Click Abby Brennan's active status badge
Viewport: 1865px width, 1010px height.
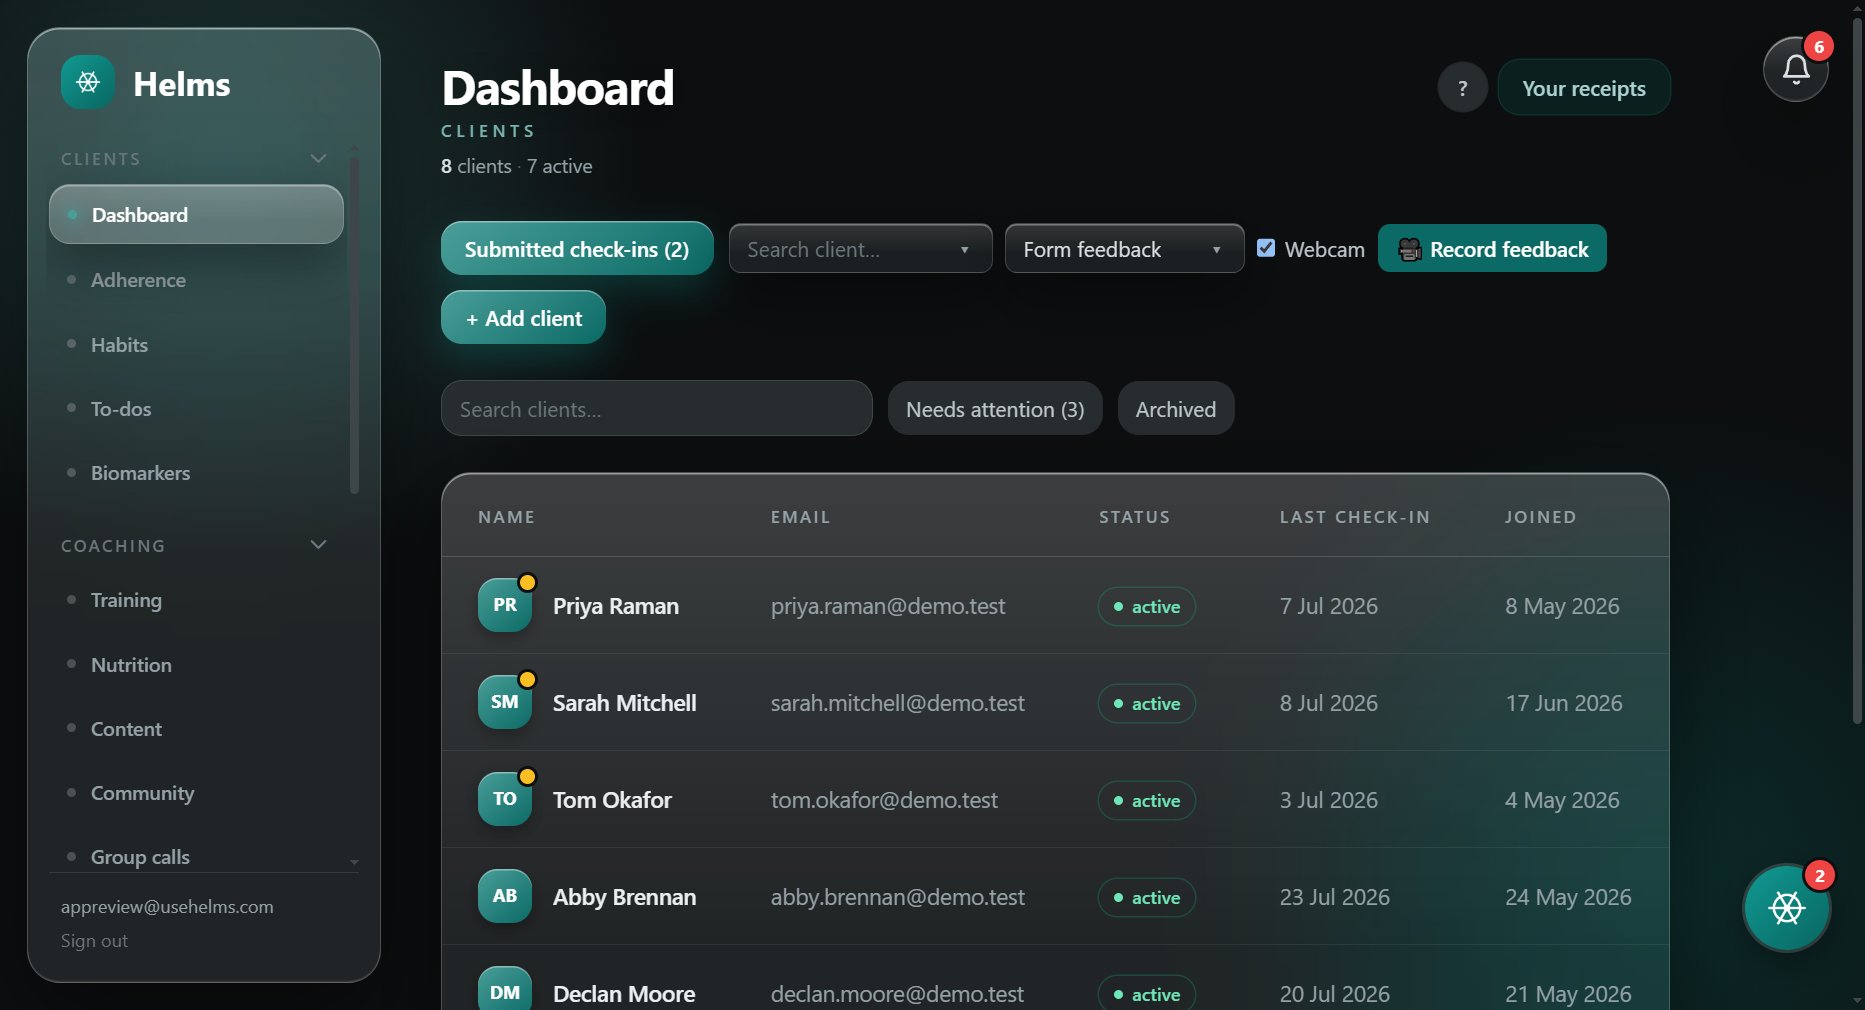click(x=1147, y=897)
